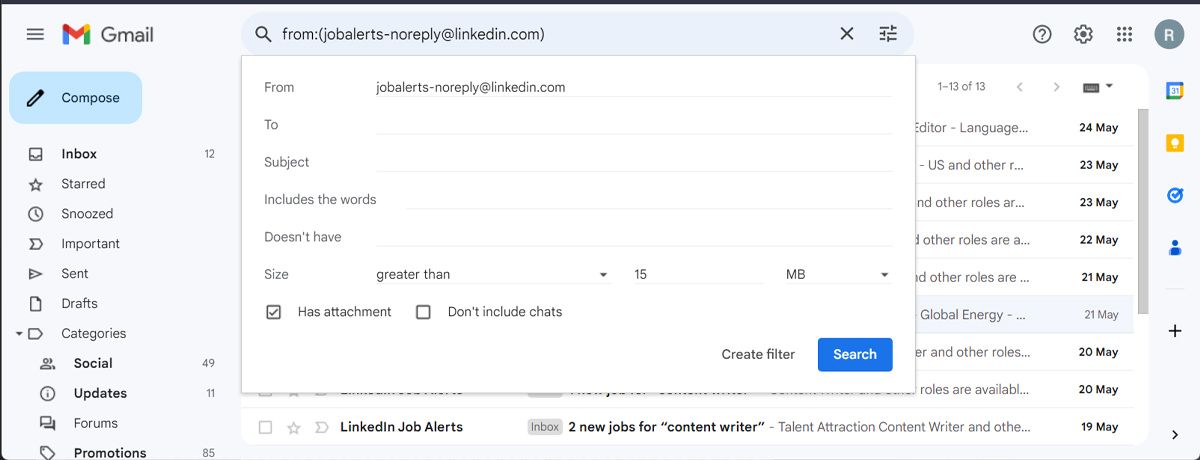Open Google Keep side panel
1200x460 pixels.
(1175, 143)
